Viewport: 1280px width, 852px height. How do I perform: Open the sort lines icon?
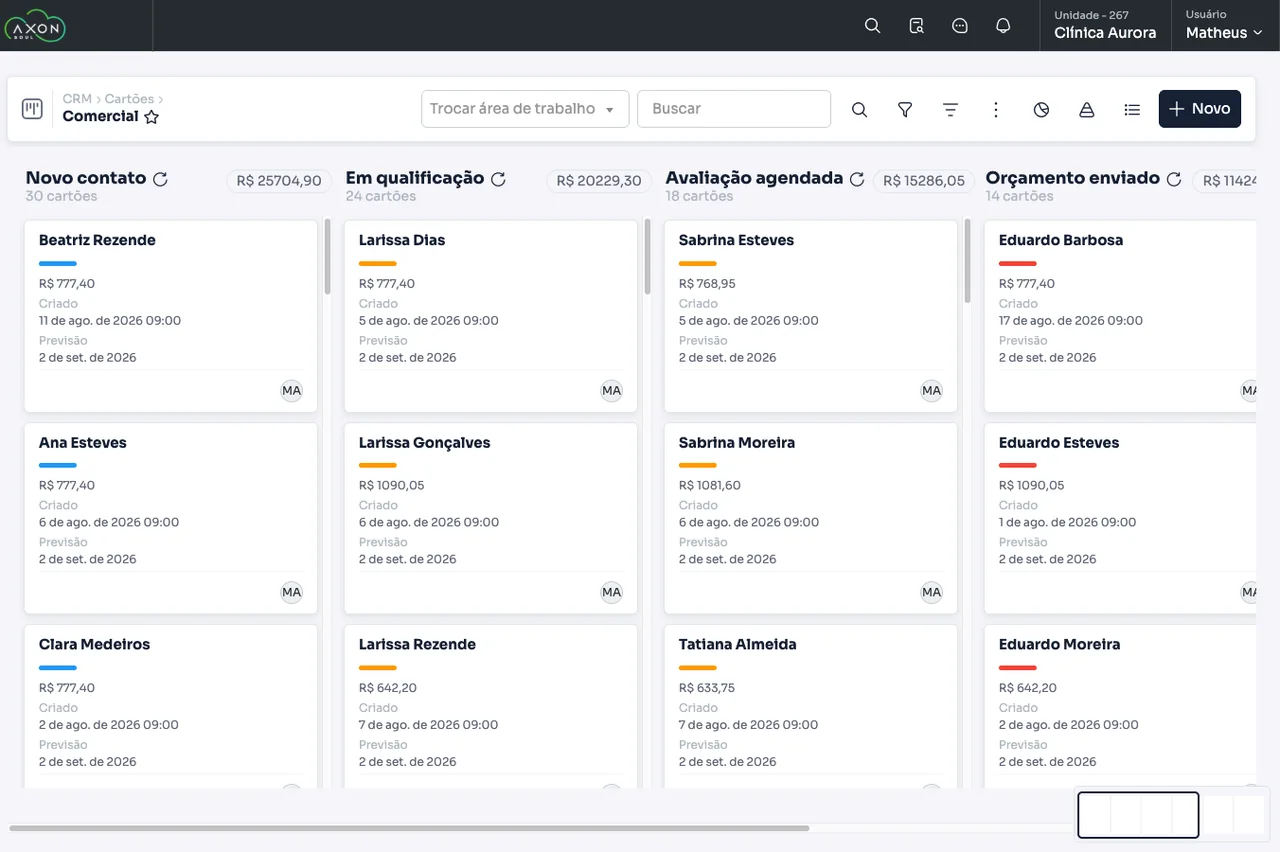[950, 109]
